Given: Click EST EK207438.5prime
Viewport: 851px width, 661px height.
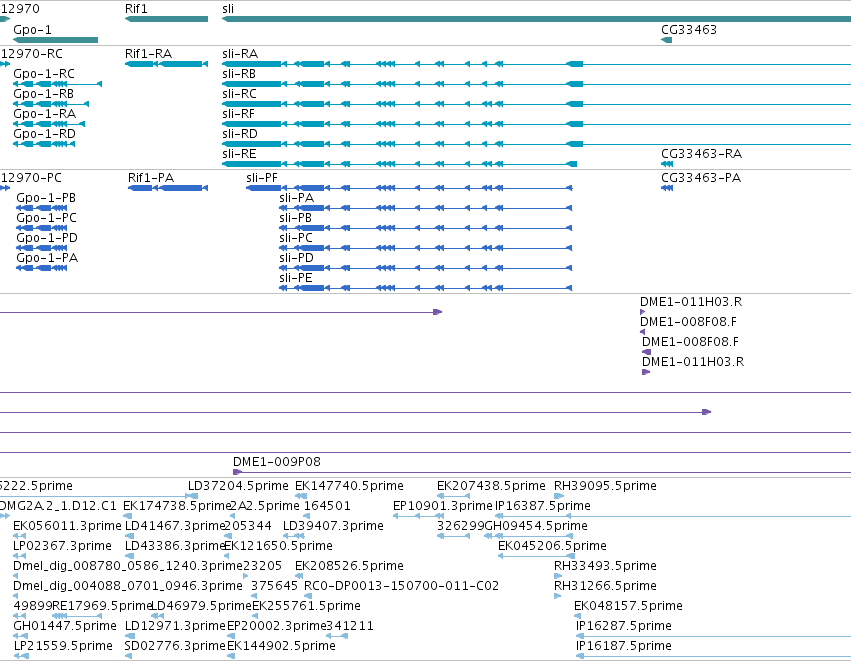Looking at the screenshot, I should coord(491,486).
